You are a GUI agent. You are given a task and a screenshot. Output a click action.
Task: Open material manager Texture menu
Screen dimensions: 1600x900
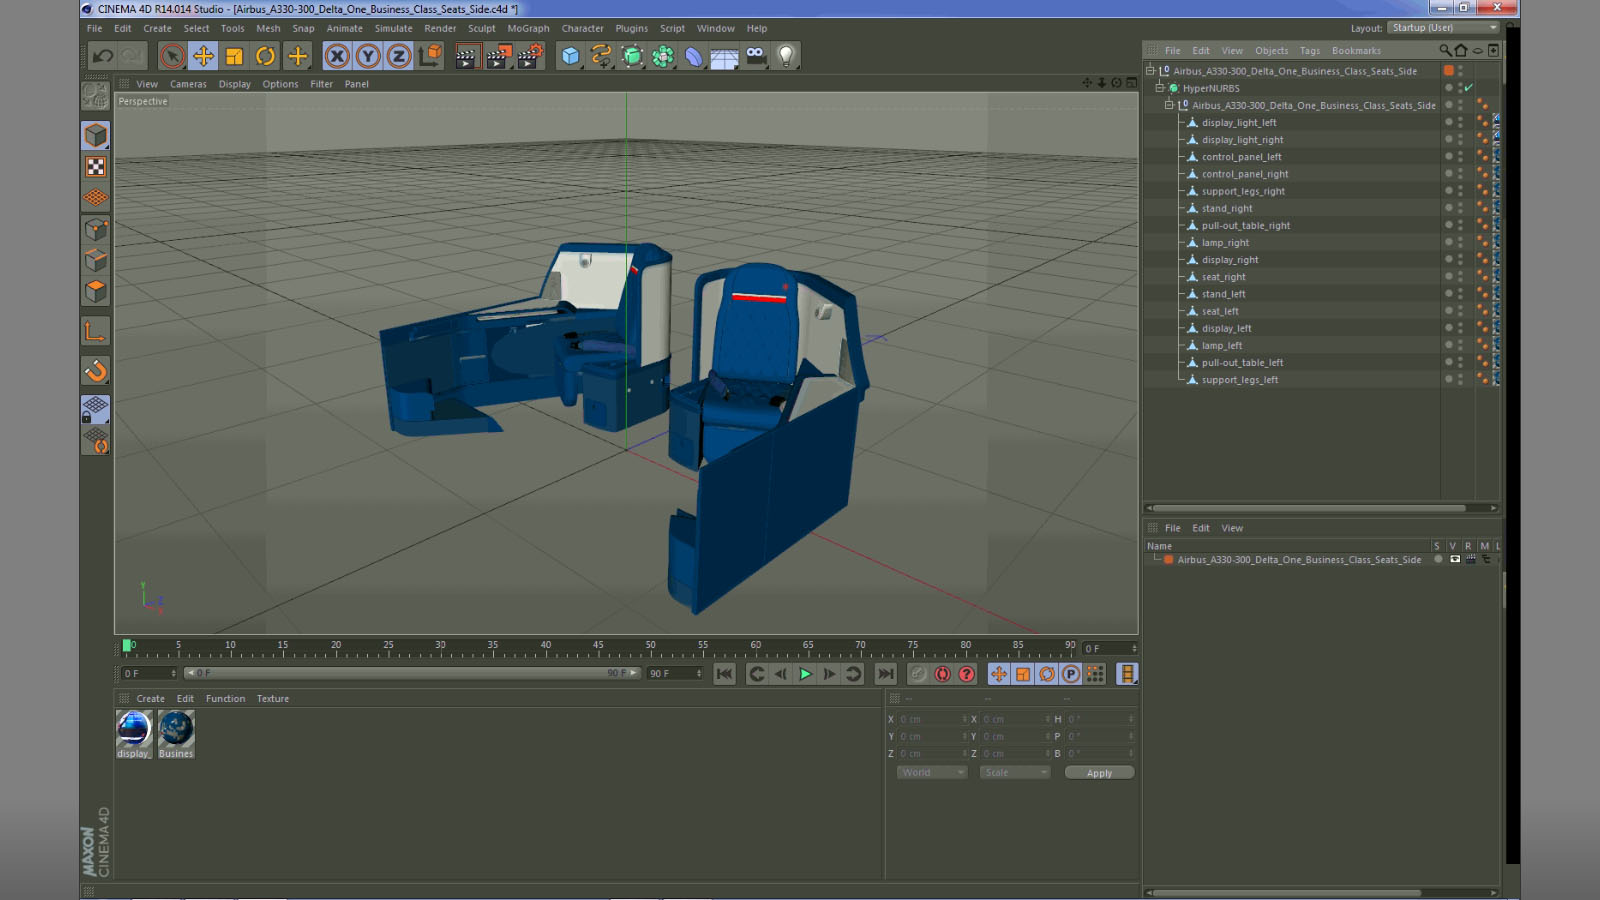click(x=273, y=699)
